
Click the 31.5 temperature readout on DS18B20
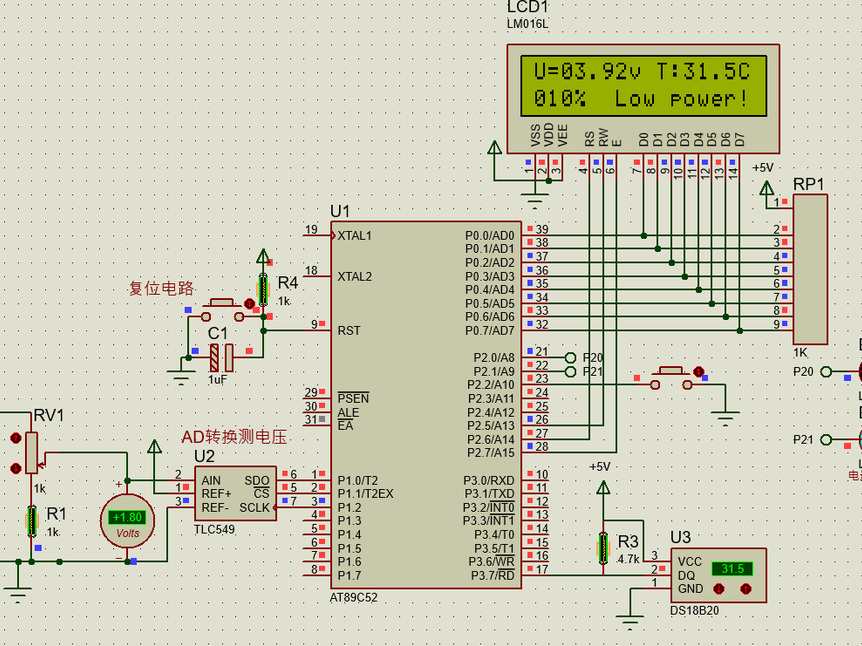pyautogui.click(x=732, y=568)
